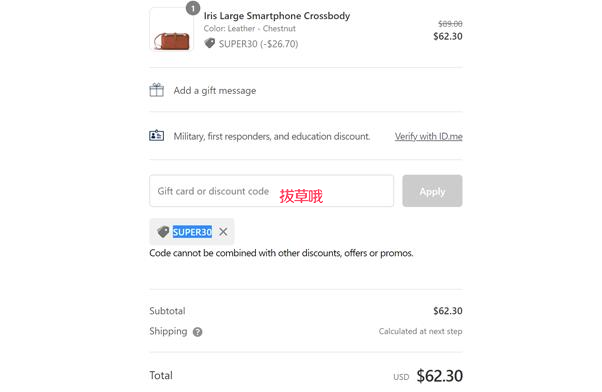Click the tag icon on SUPER30 chip
This screenshot has width=602, height=392.
point(163,232)
